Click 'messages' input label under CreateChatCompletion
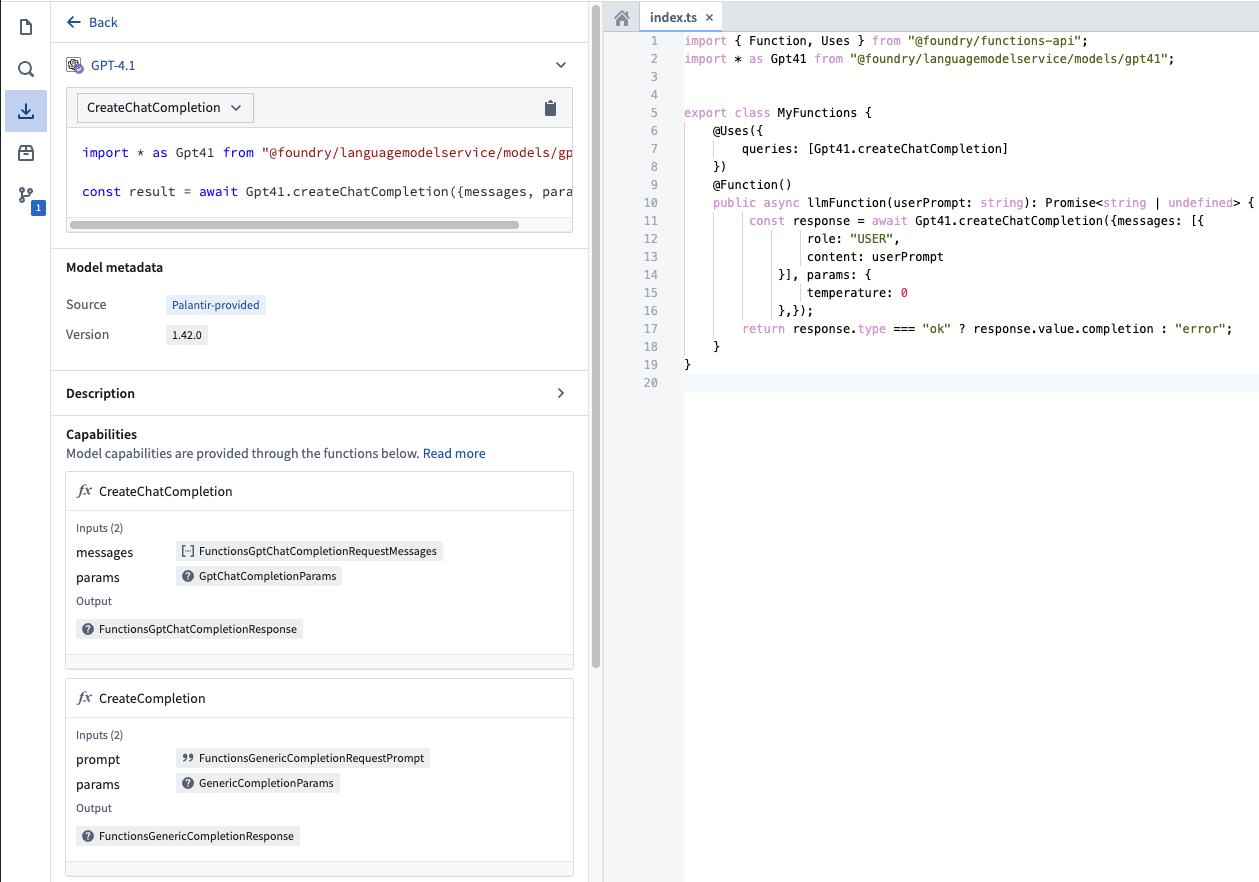This screenshot has height=882, width=1259. pos(104,552)
